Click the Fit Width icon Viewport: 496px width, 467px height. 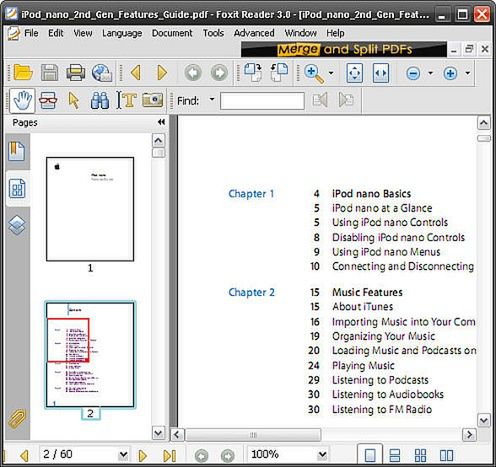coord(381,73)
